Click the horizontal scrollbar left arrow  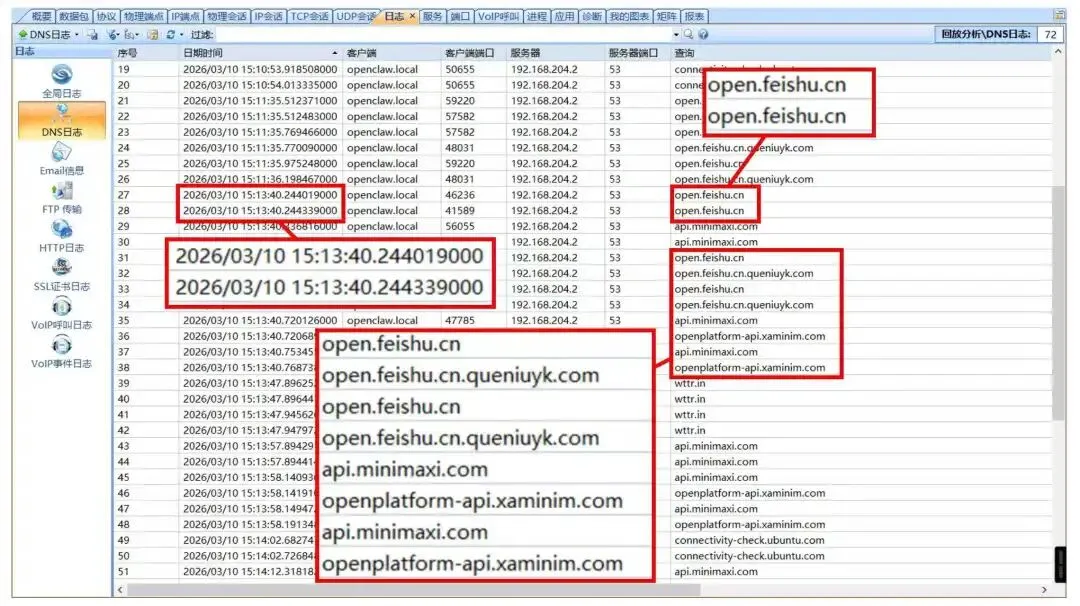pos(121,590)
